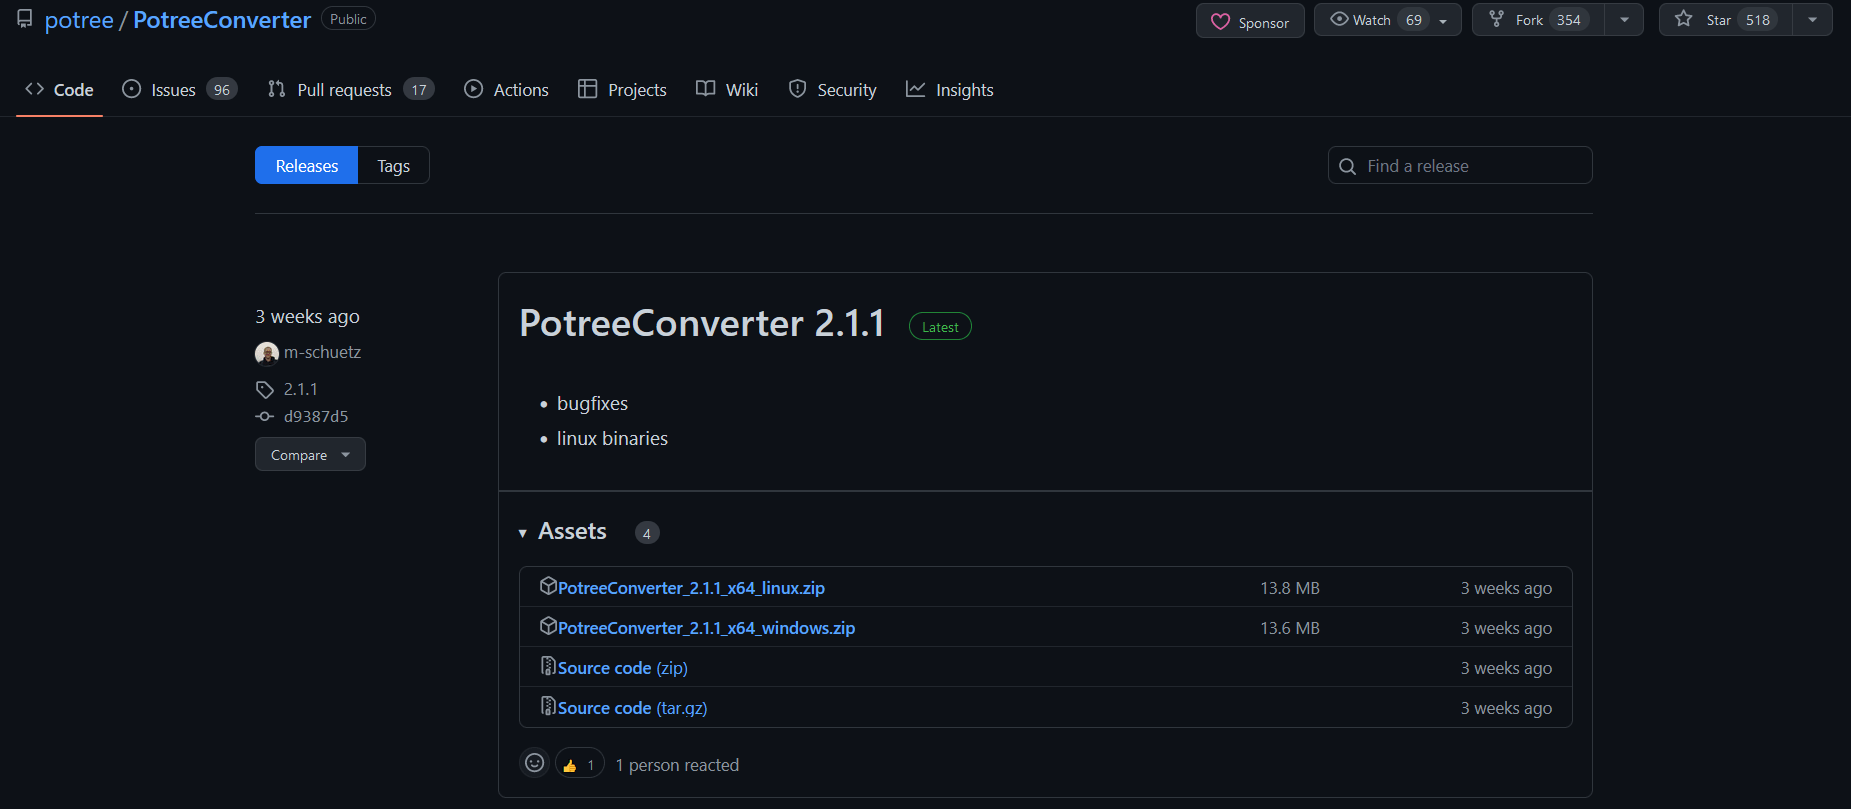Click the package icon for windows.zip
Screen dimensions: 1851x809
(548, 626)
